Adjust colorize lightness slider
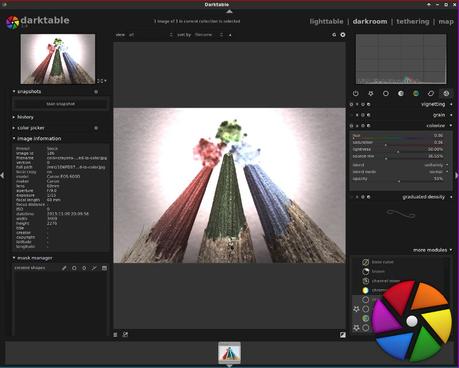 (398, 150)
